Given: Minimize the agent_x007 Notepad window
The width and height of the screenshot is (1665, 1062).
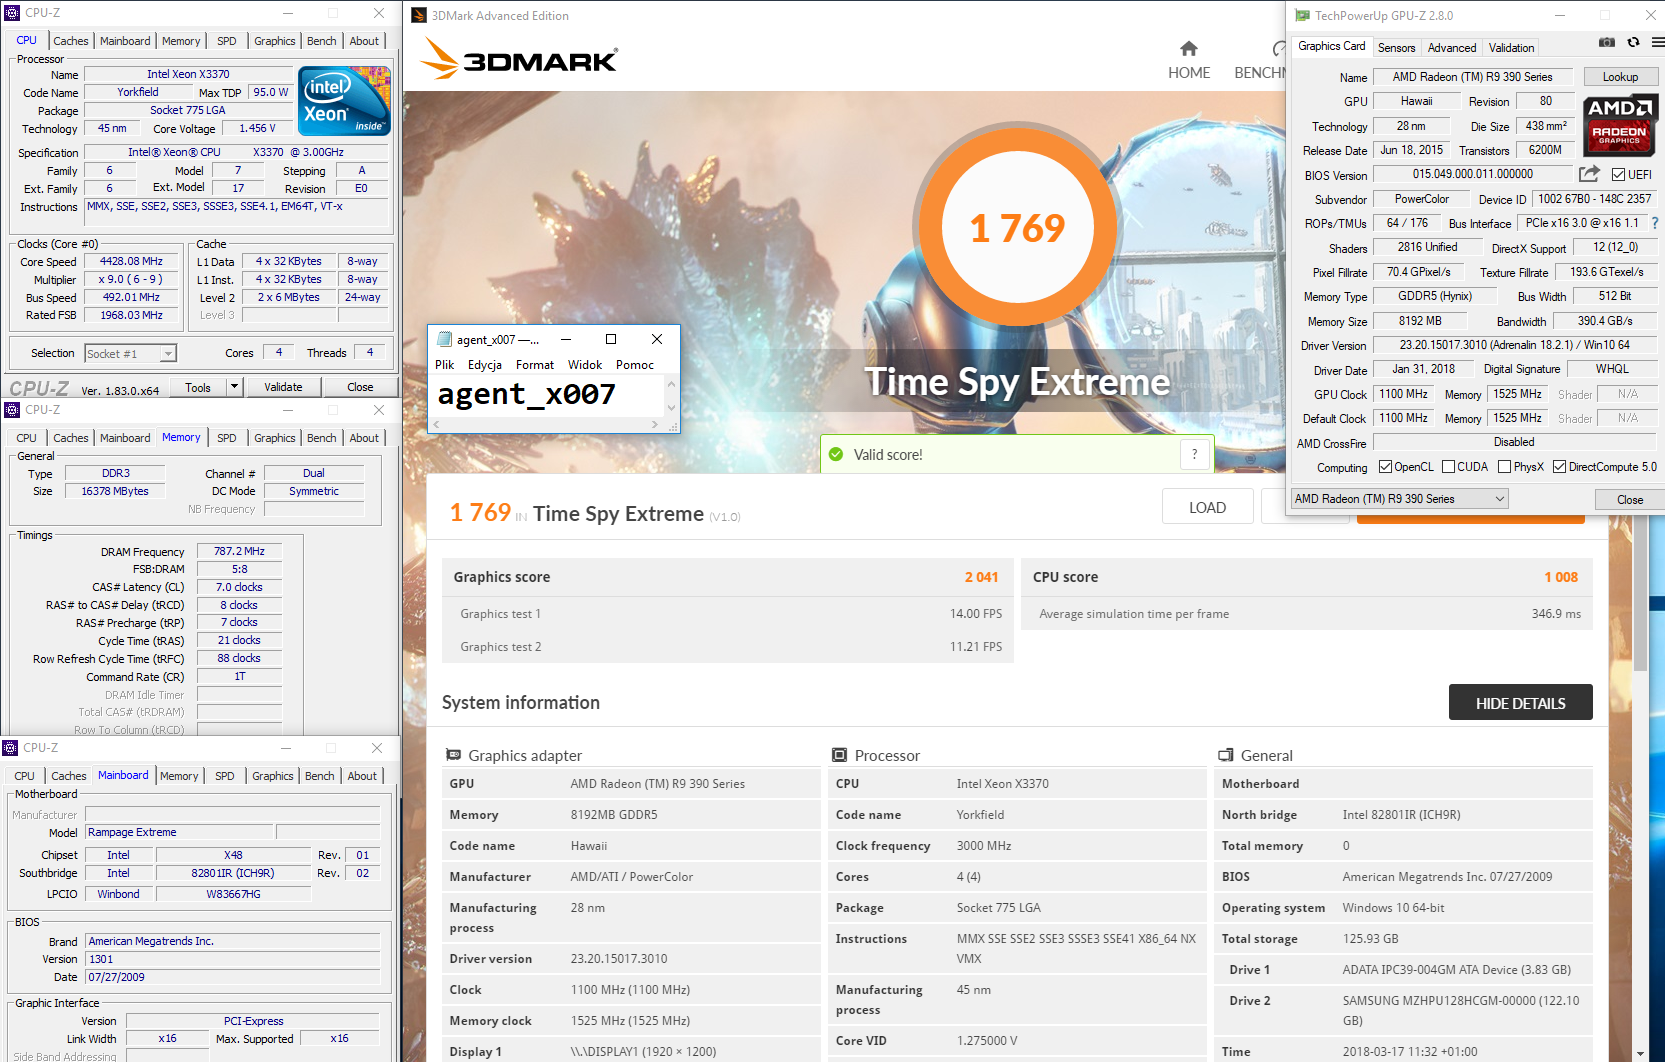Looking at the screenshot, I should (x=566, y=339).
